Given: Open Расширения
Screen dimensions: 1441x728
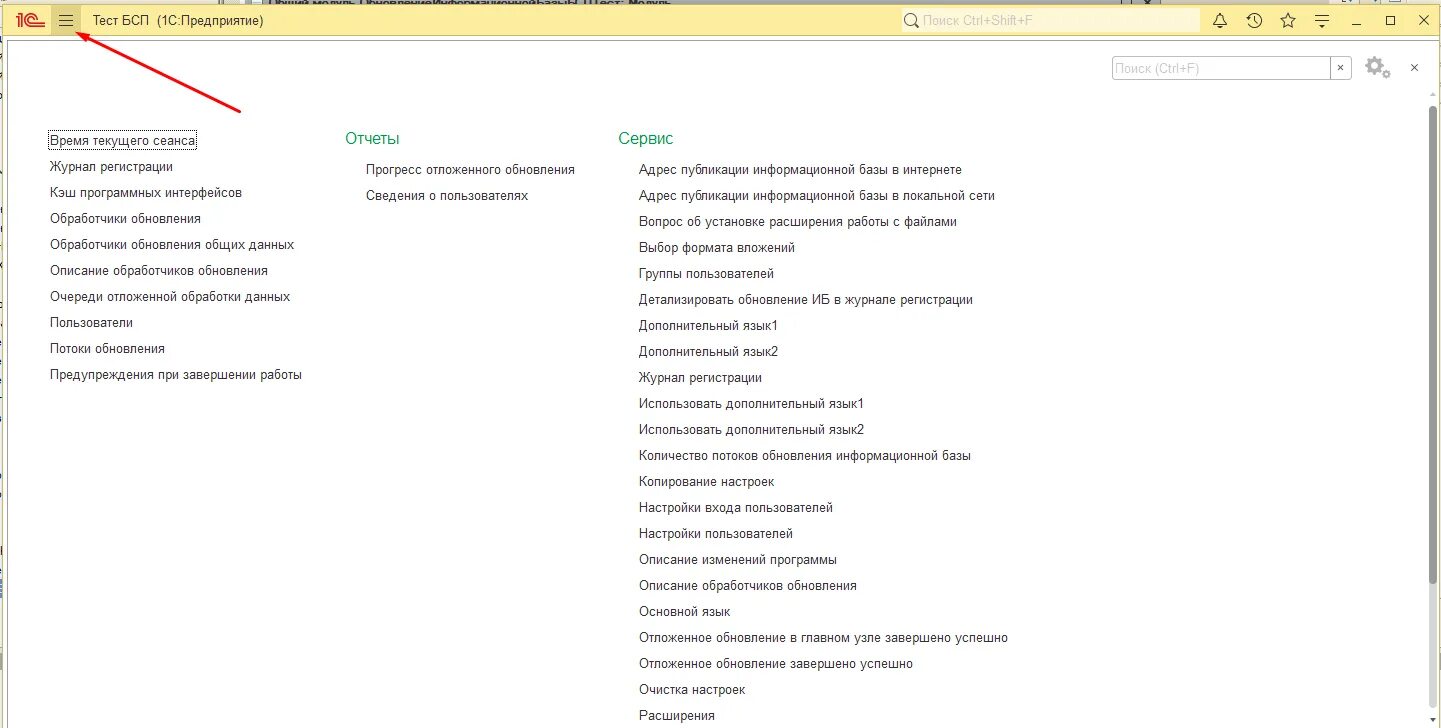Looking at the screenshot, I should click(677, 716).
